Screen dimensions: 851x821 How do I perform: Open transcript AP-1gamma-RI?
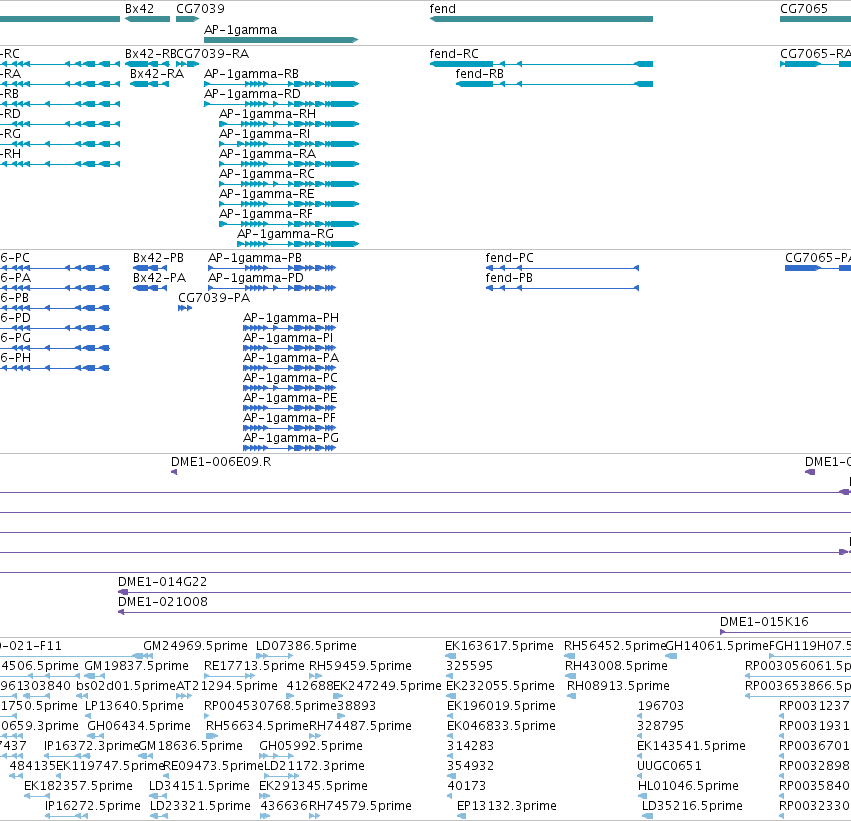coord(265,134)
